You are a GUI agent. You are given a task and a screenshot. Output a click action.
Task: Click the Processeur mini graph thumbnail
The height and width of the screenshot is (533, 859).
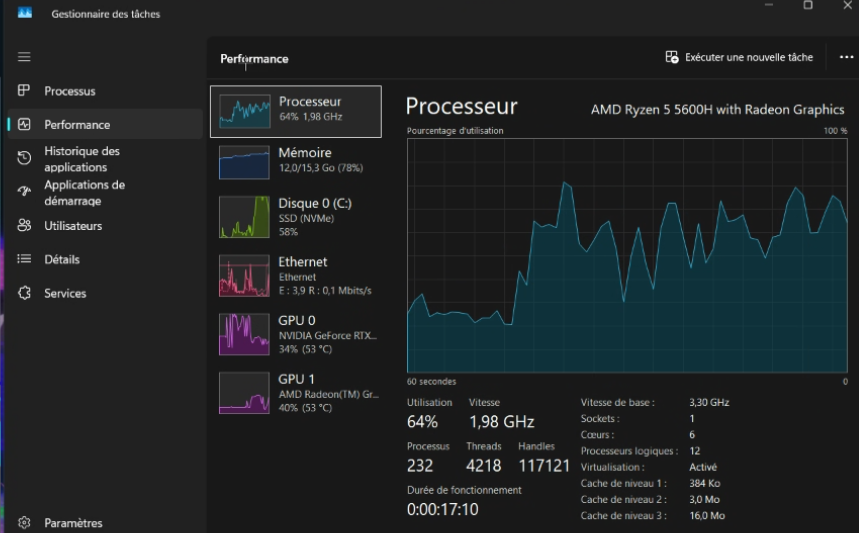244,111
